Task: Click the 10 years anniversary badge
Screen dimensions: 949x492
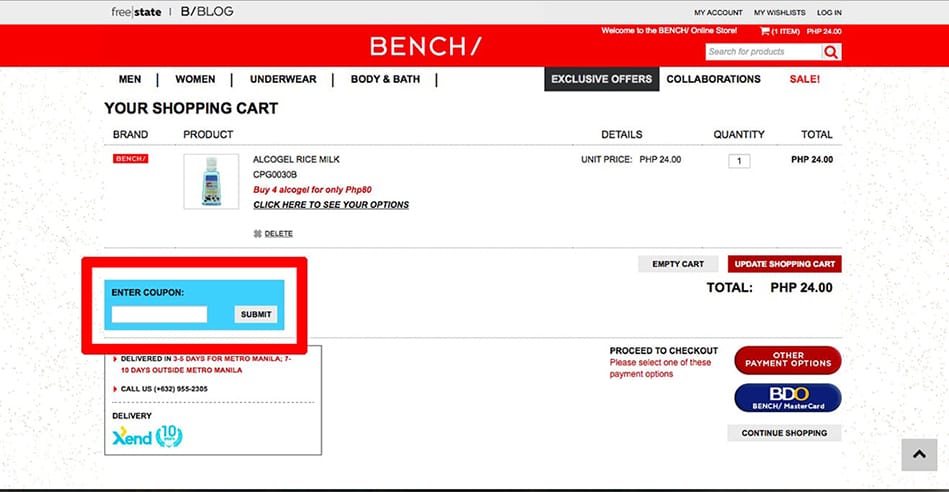Action: (169, 436)
